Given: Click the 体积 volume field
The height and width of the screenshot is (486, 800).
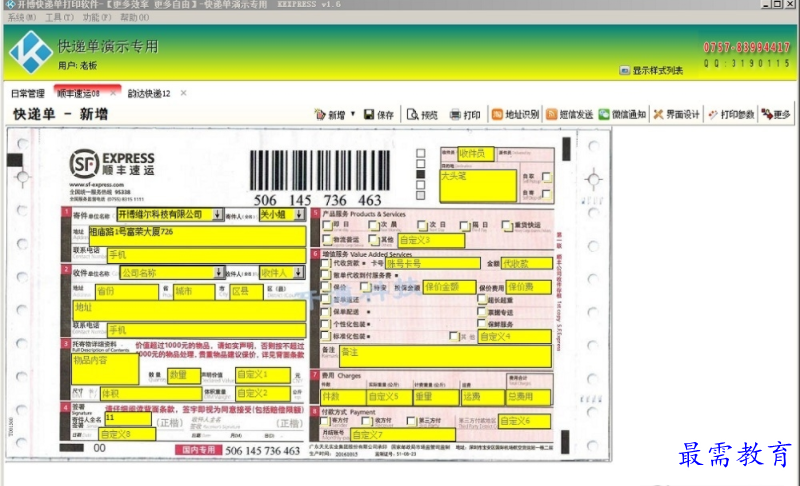Looking at the screenshot, I should coord(151,394).
